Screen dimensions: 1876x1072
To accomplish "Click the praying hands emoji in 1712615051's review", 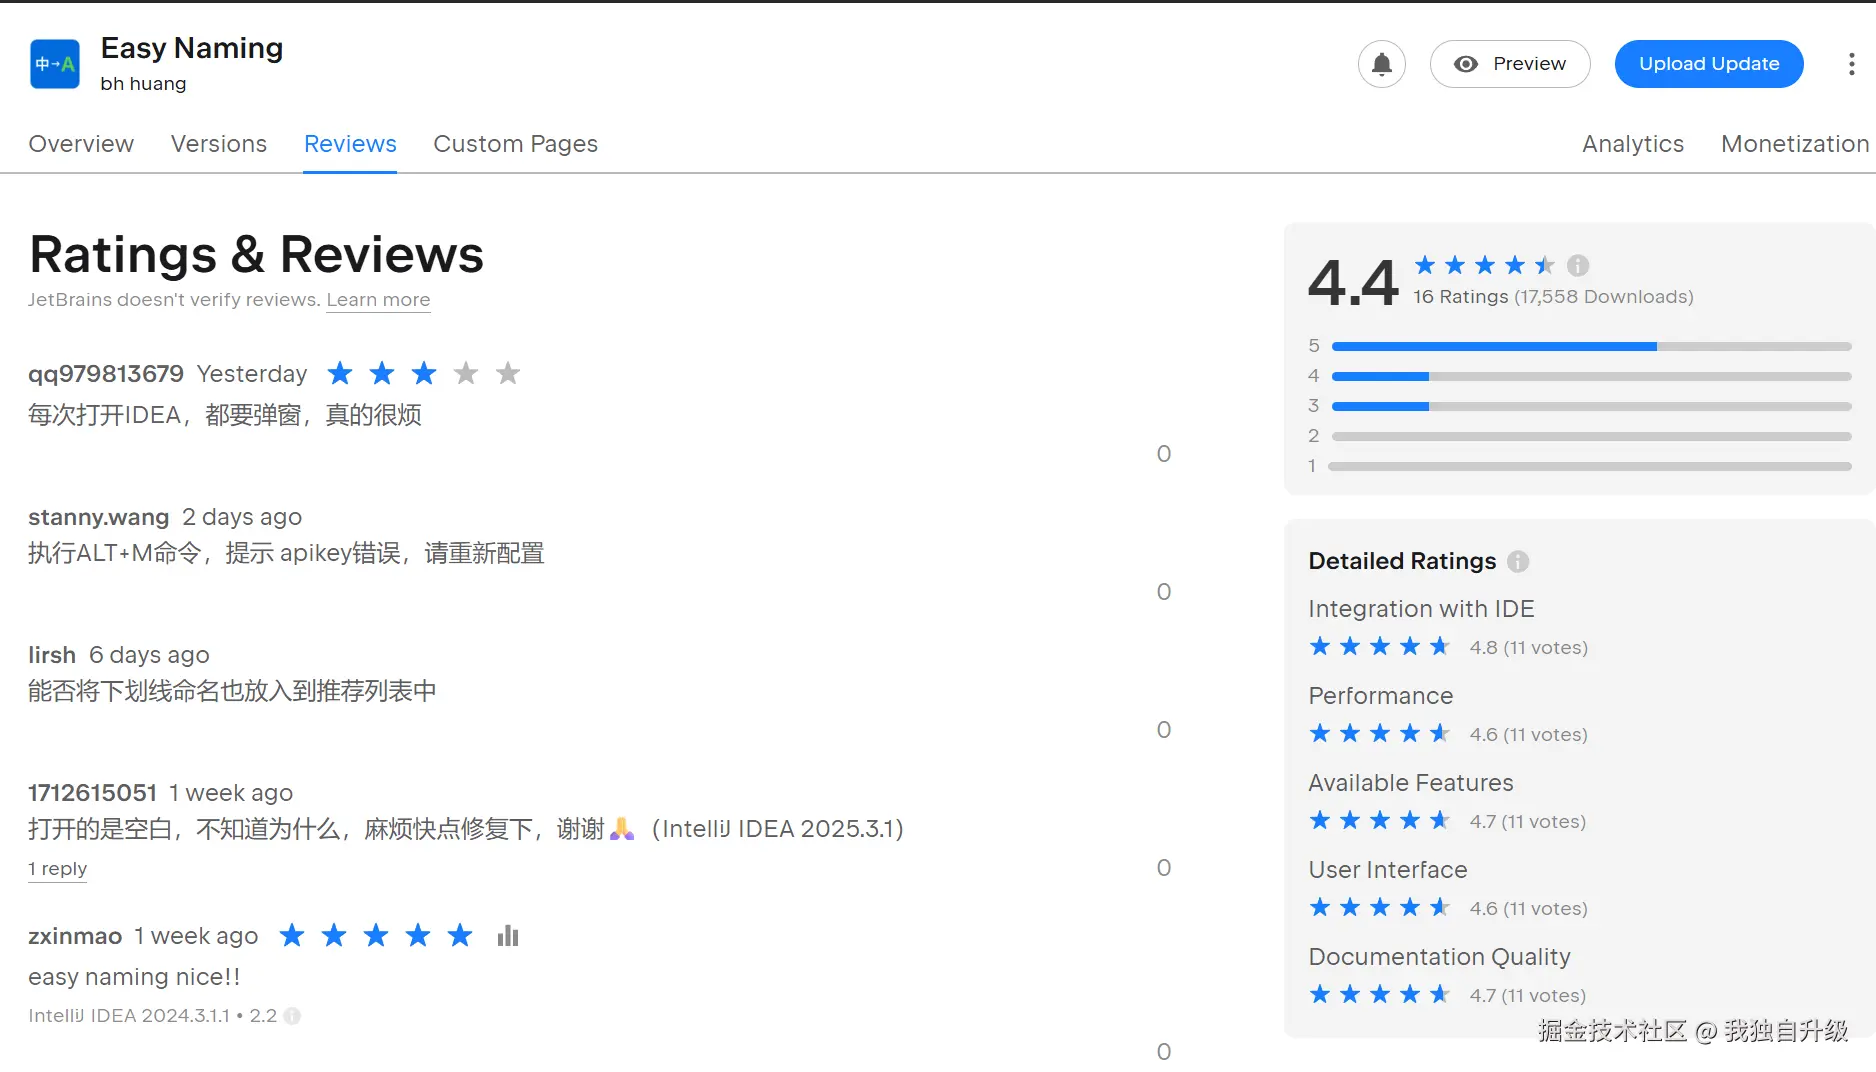I will (622, 829).
